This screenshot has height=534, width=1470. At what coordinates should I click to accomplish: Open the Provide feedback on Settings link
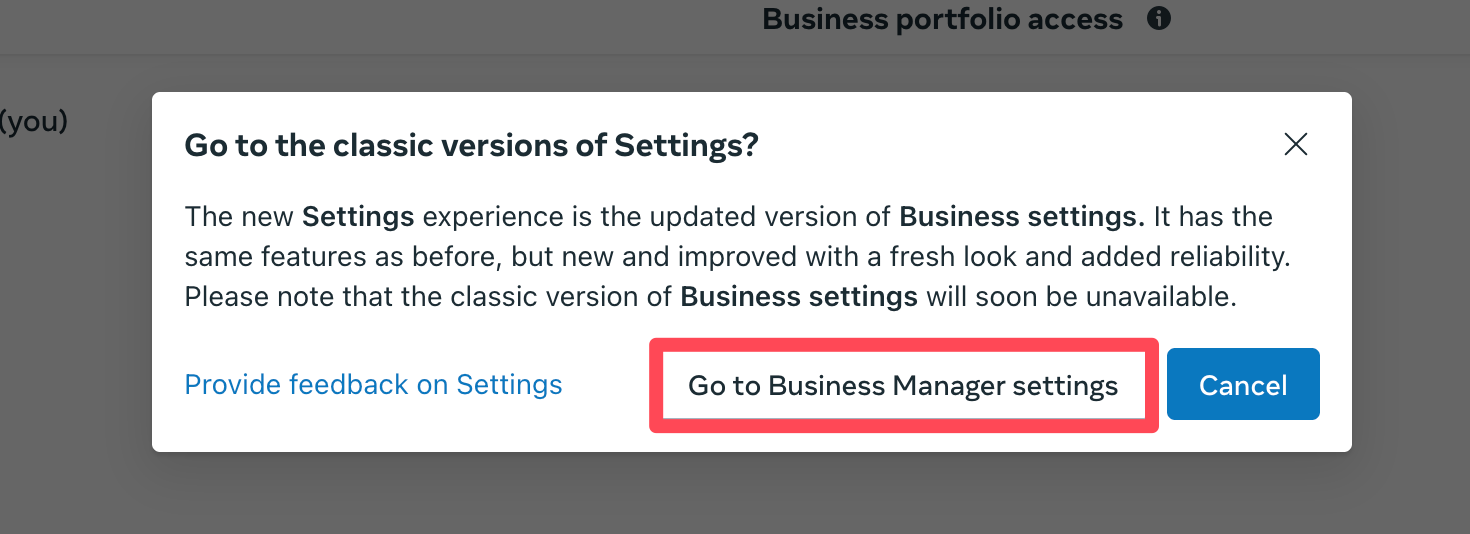(374, 385)
